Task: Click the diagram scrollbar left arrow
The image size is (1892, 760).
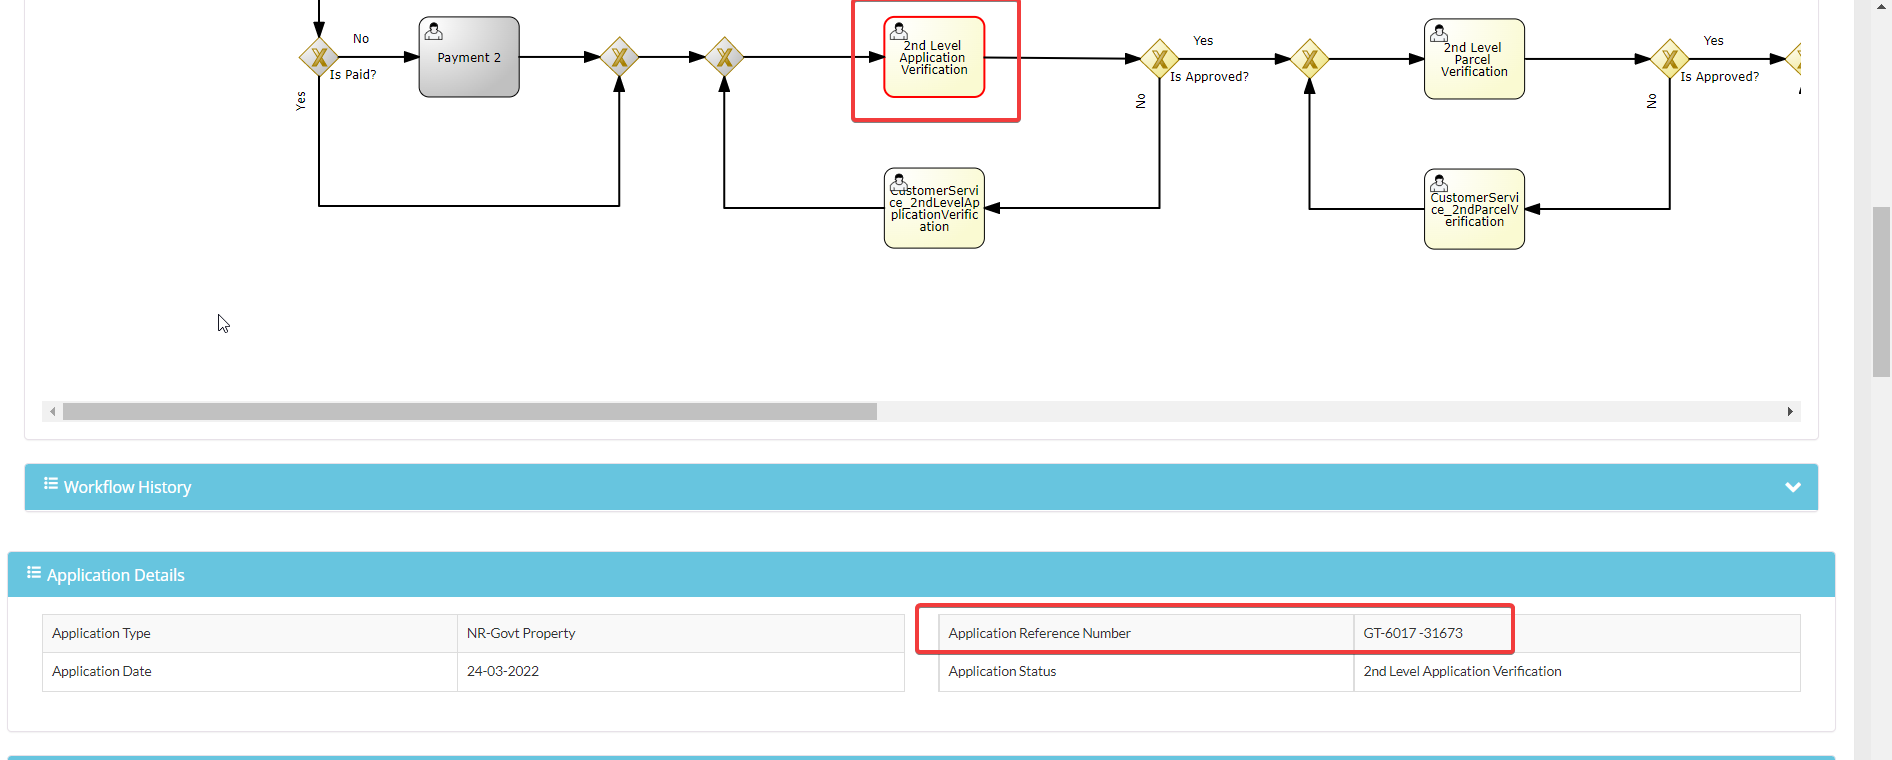Action: [x=52, y=411]
